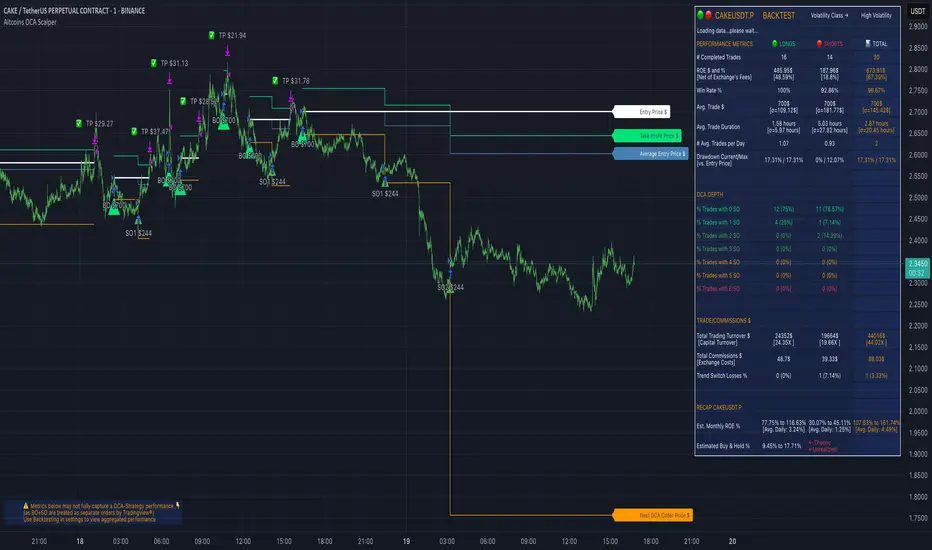Click the CAKEUSDT.P title in the table
The height and width of the screenshot is (550, 932).
[x=734, y=15]
